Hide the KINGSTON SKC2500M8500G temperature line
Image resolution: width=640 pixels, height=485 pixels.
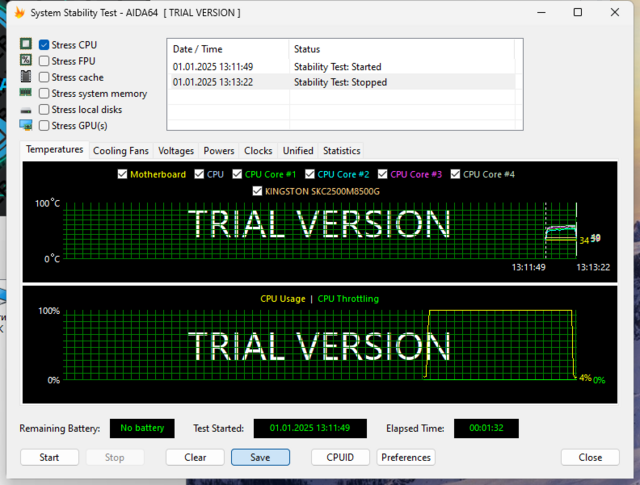pyautogui.click(x=260, y=190)
